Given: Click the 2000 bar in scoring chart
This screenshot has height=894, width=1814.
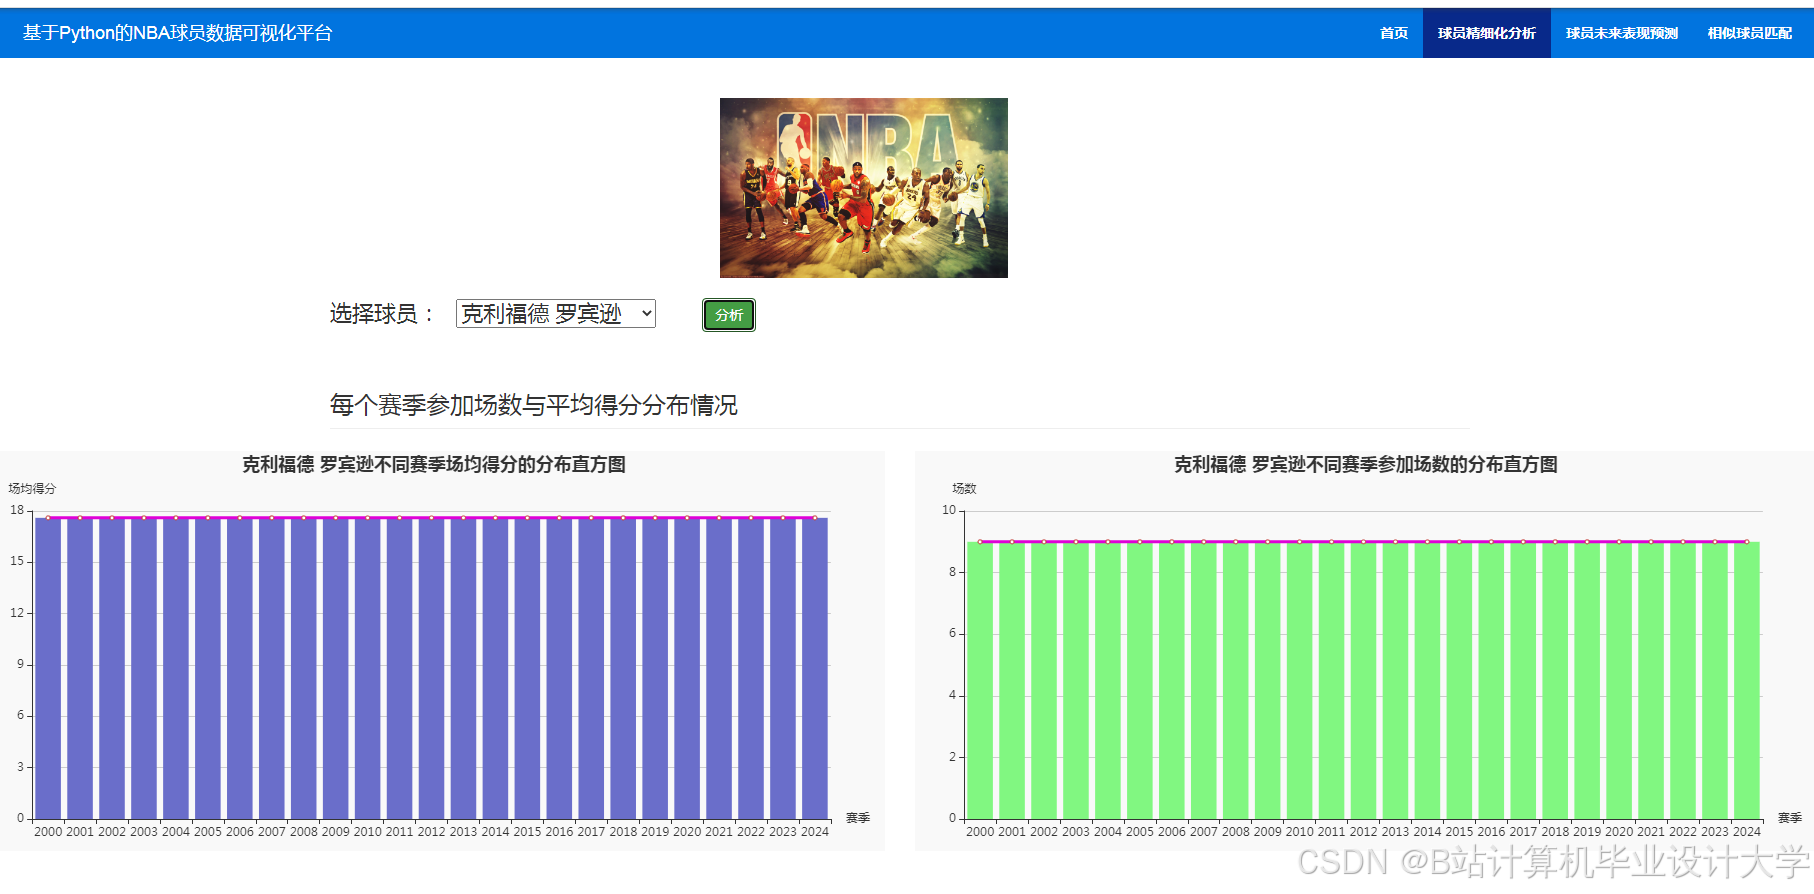Looking at the screenshot, I should 48,668.
